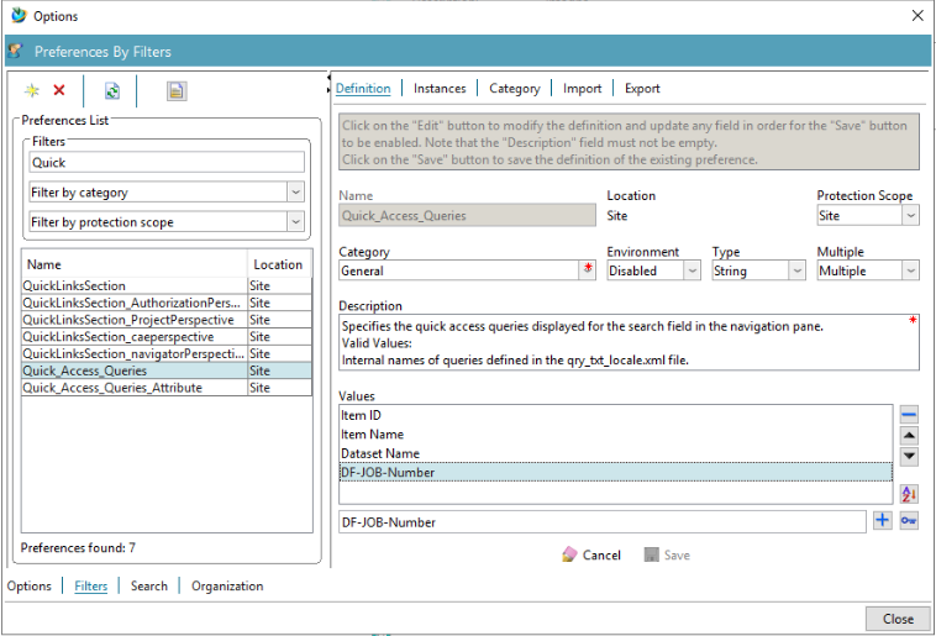
Task: Select Item Name in Values list
Action: (616, 434)
